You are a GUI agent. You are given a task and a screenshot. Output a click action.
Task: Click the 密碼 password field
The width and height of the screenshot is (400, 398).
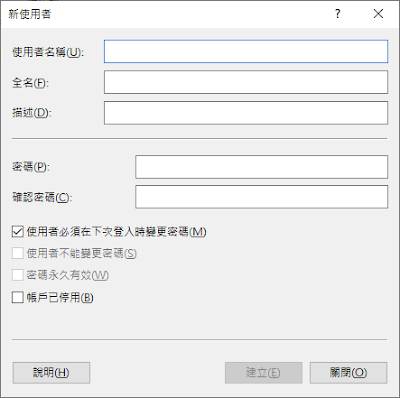[x=262, y=167]
